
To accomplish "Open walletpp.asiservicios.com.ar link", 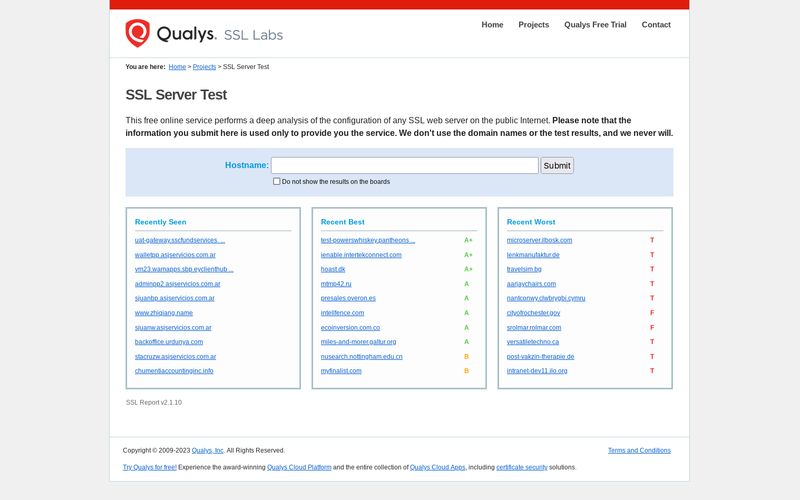I will pos(175,255).
